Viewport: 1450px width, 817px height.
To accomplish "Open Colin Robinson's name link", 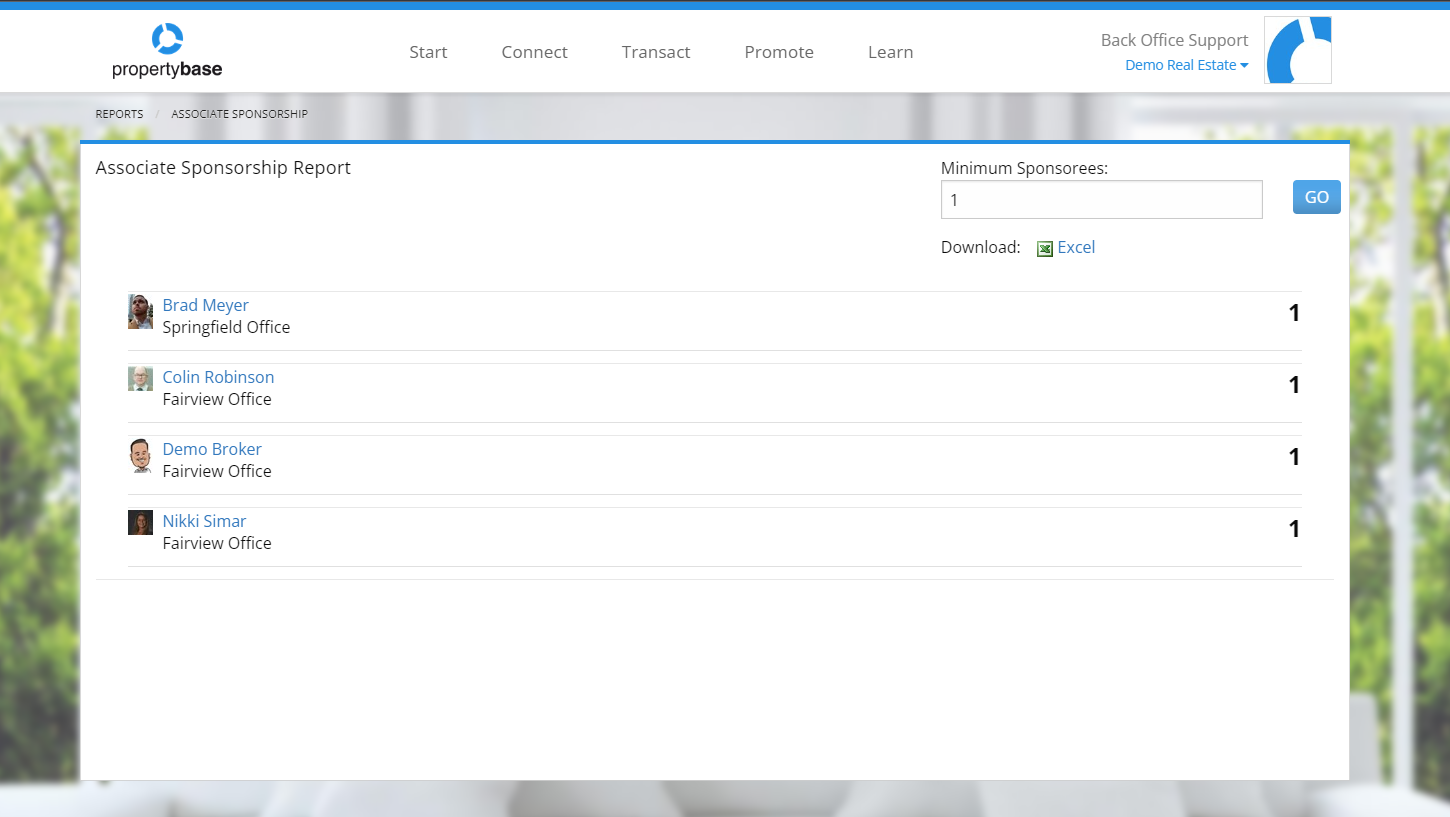I will click(x=218, y=377).
